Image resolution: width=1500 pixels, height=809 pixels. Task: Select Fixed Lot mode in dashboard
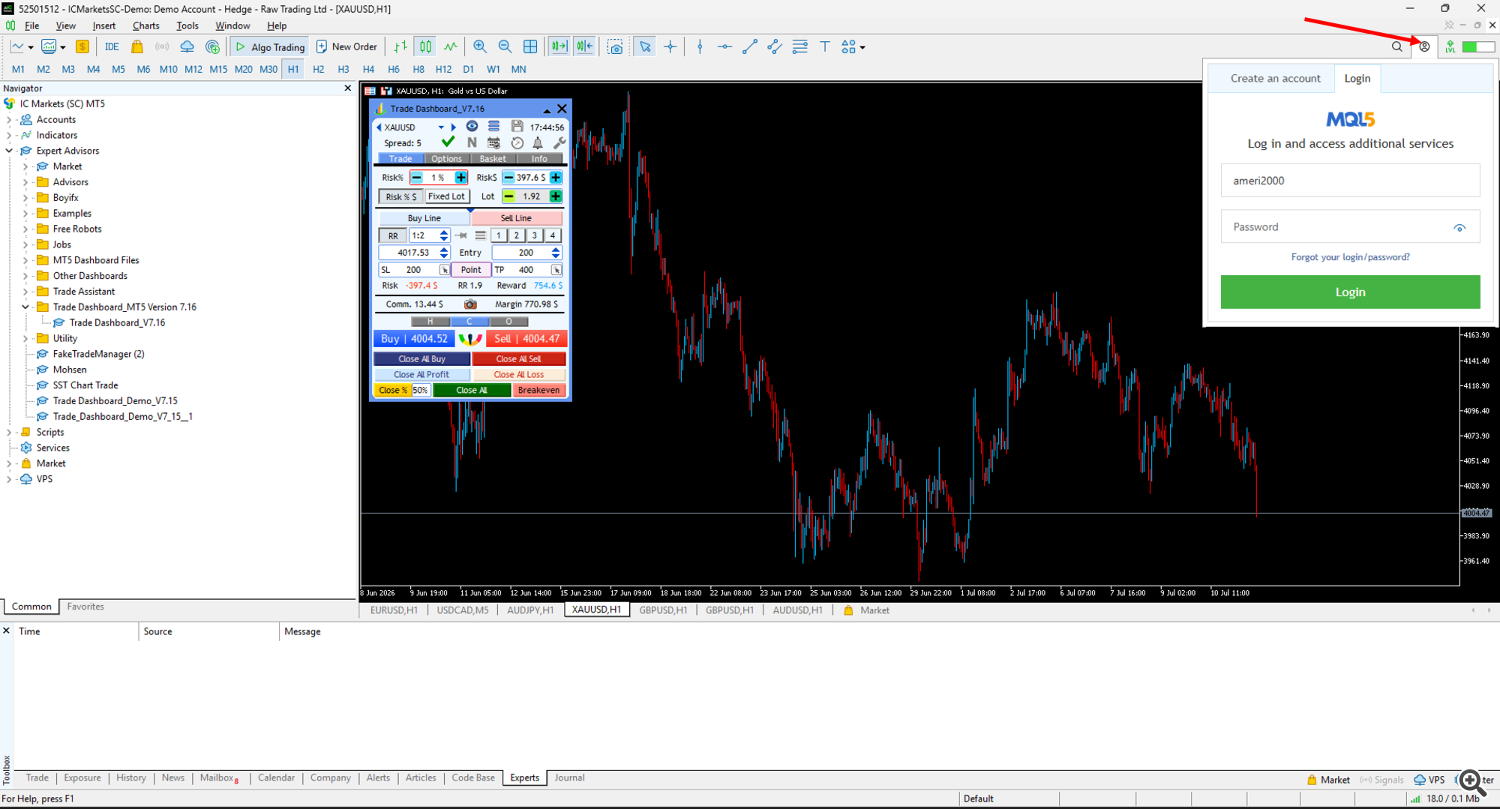point(447,197)
